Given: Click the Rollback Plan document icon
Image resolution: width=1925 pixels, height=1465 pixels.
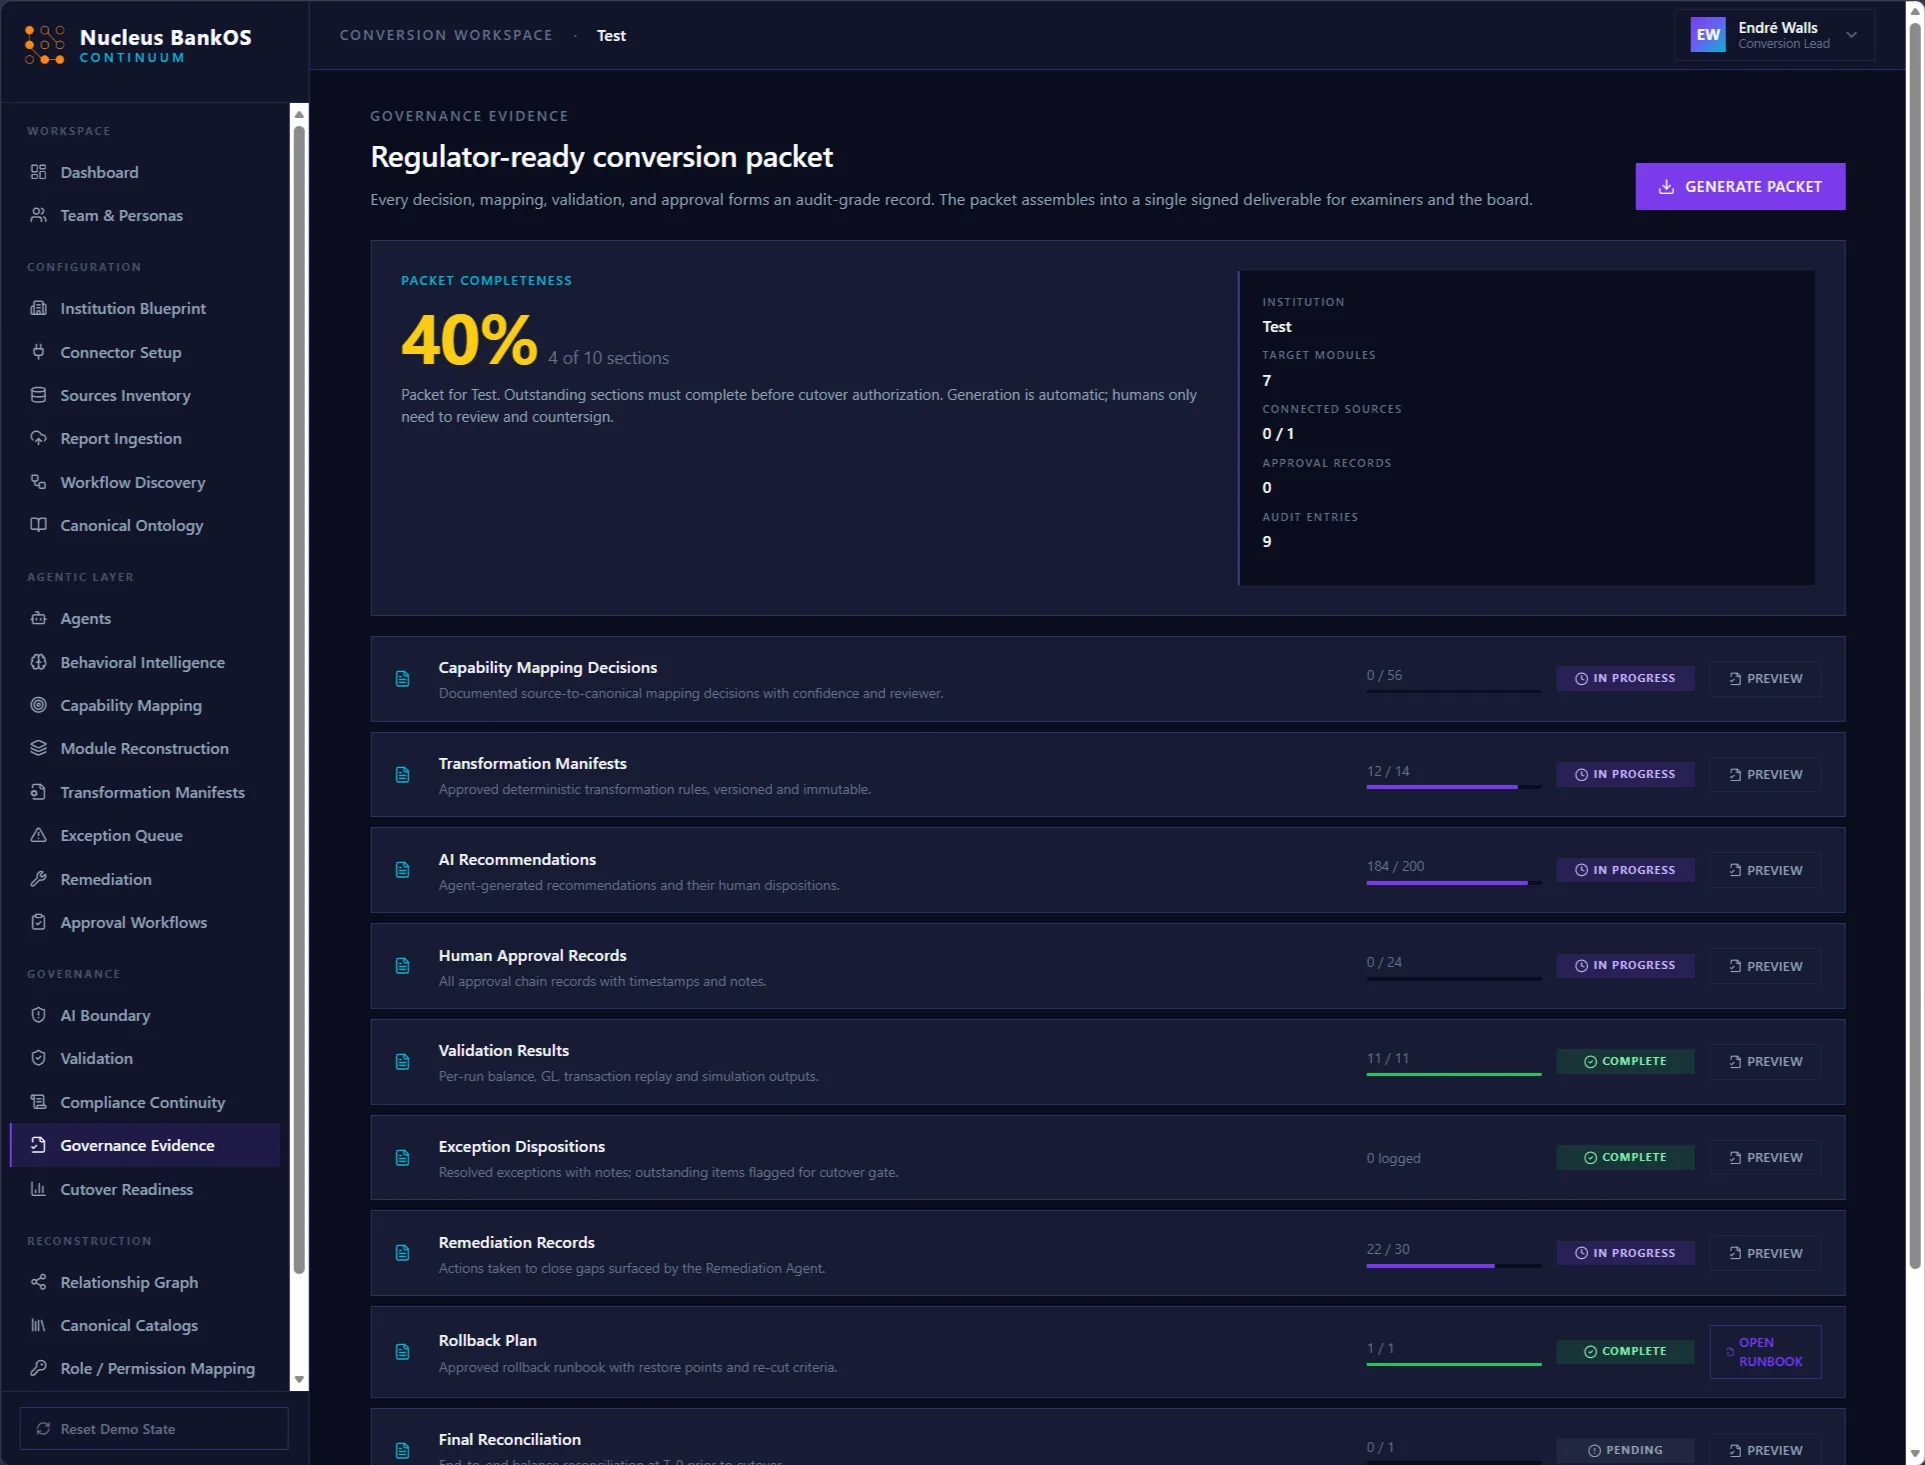Looking at the screenshot, I should pos(402,1352).
